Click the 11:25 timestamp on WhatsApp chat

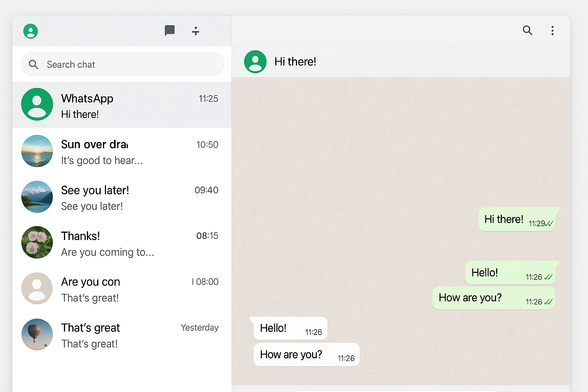[208, 99]
